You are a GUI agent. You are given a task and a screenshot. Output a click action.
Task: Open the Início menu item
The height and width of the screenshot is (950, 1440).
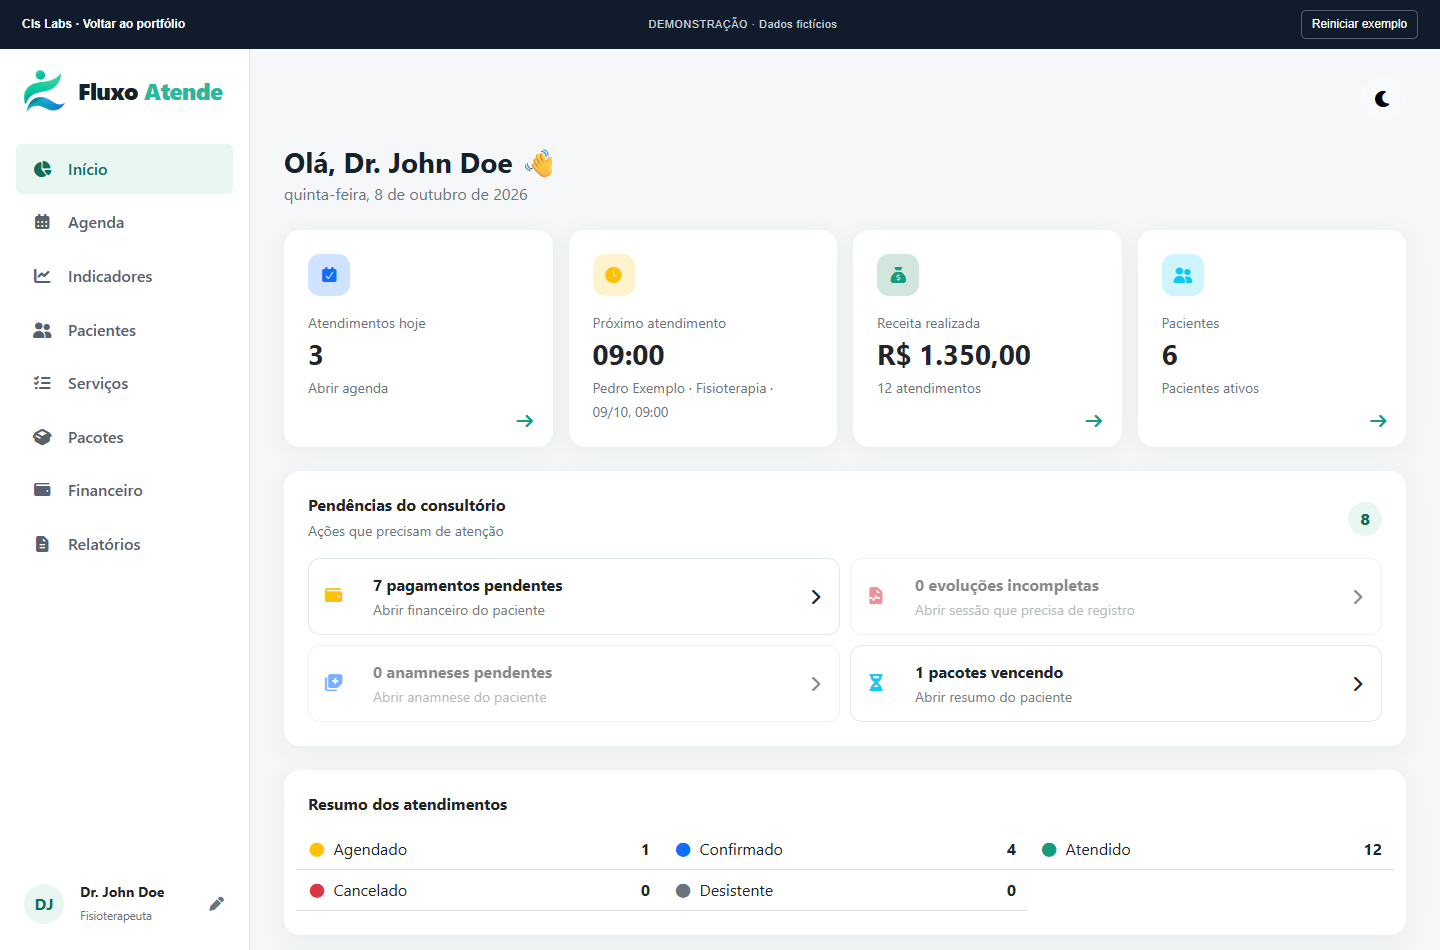(124, 169)
